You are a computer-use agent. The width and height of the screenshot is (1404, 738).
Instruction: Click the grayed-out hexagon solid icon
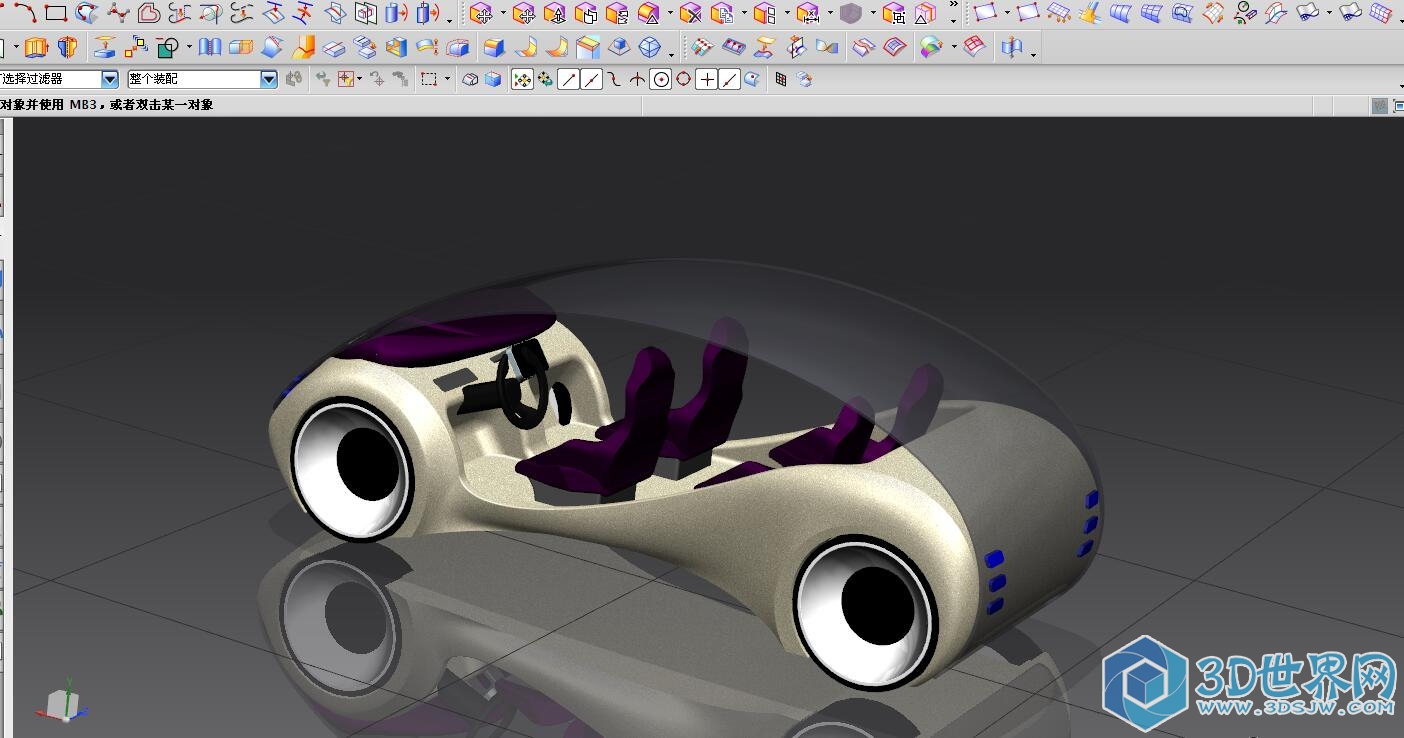point(850,14)
